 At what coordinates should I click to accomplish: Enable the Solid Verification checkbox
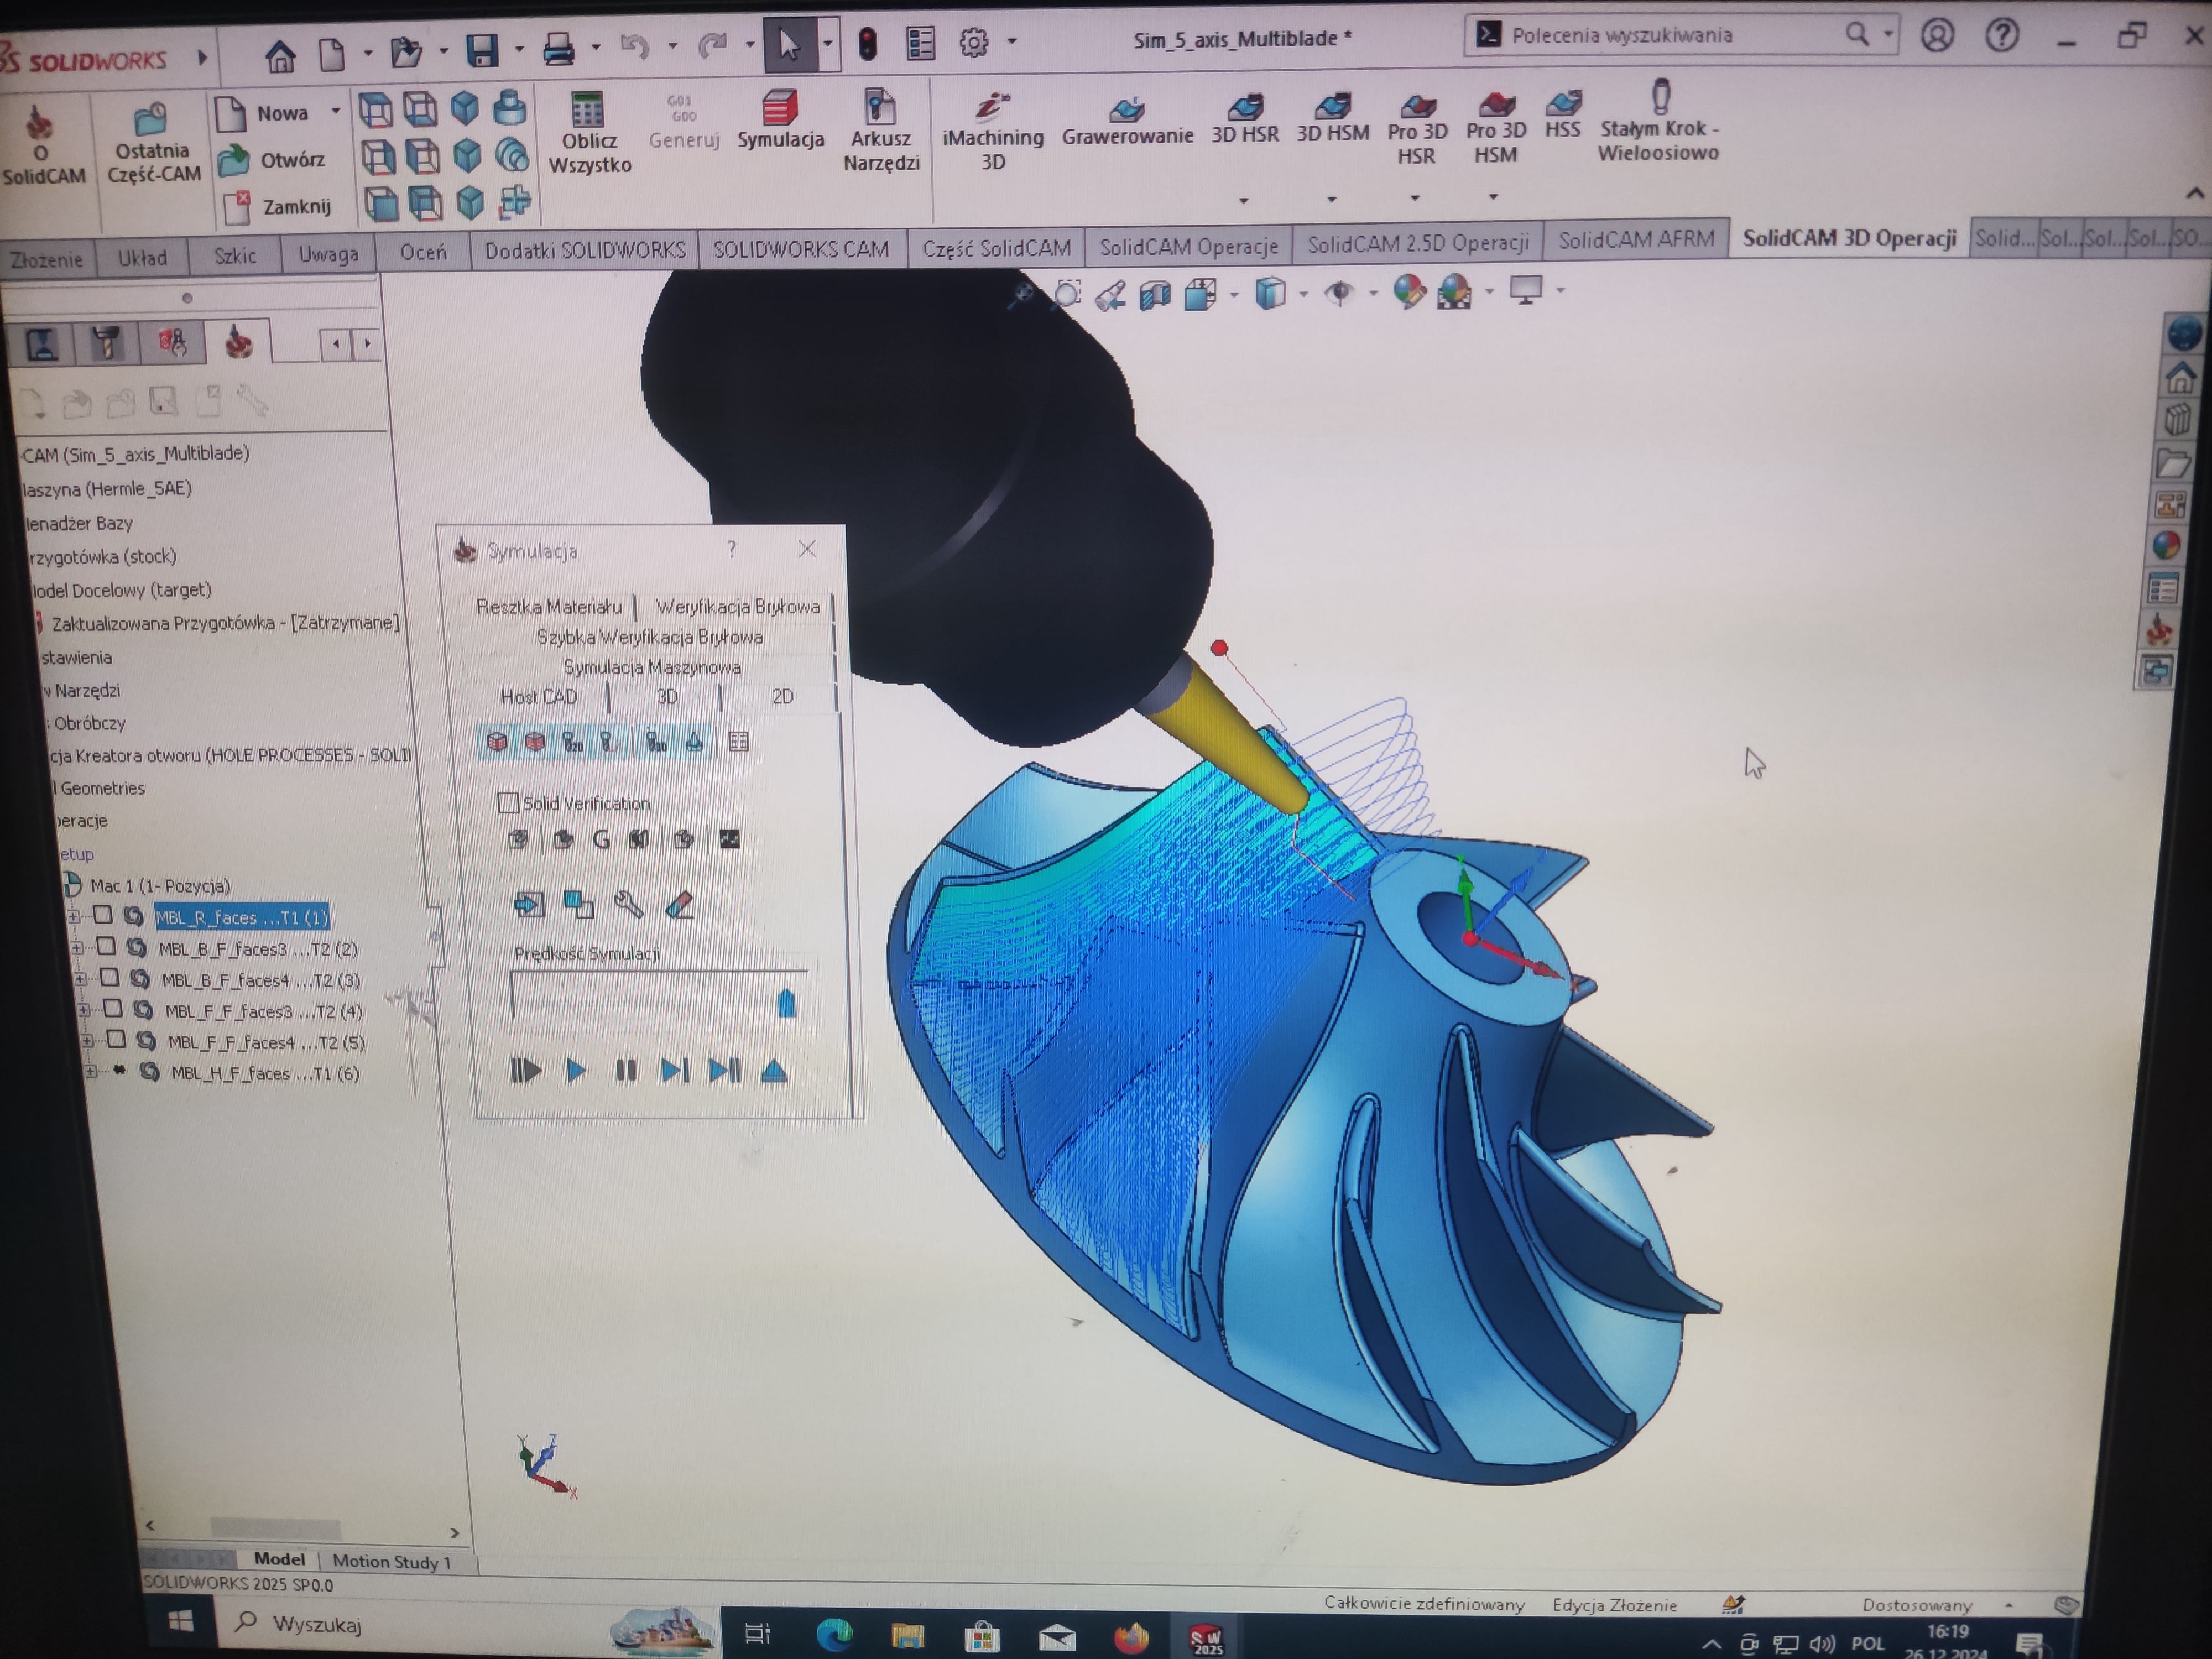pyautogui.click(x=508, y=803)
